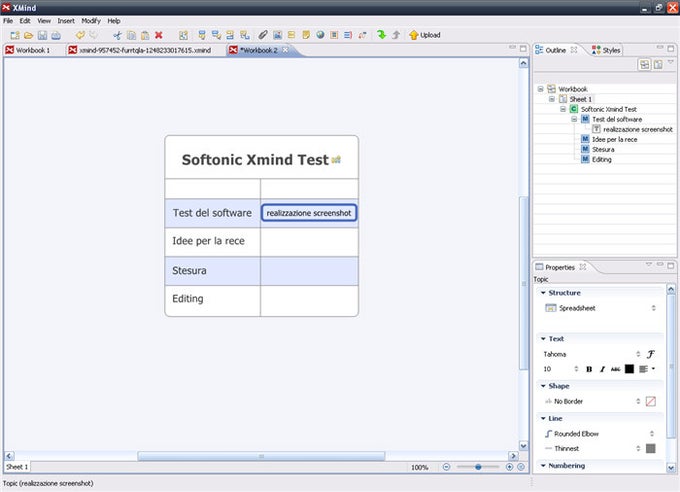Image resolution: width=680 pixels, height=492 pixels.
Task: Select Idee per la rece outline item
Action: click(x=615, y=139)
